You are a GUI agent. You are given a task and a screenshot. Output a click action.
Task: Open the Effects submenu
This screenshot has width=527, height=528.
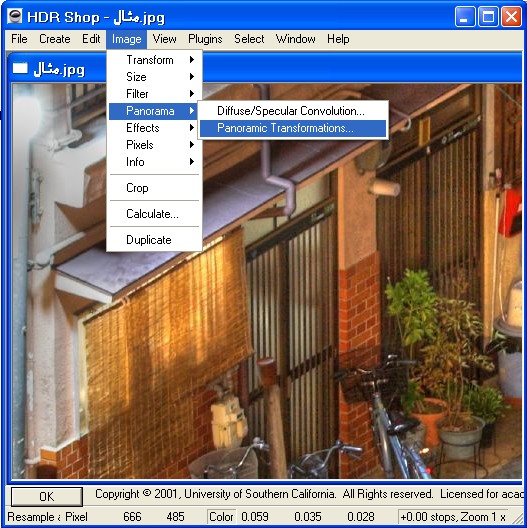click(x=155, y=128)
